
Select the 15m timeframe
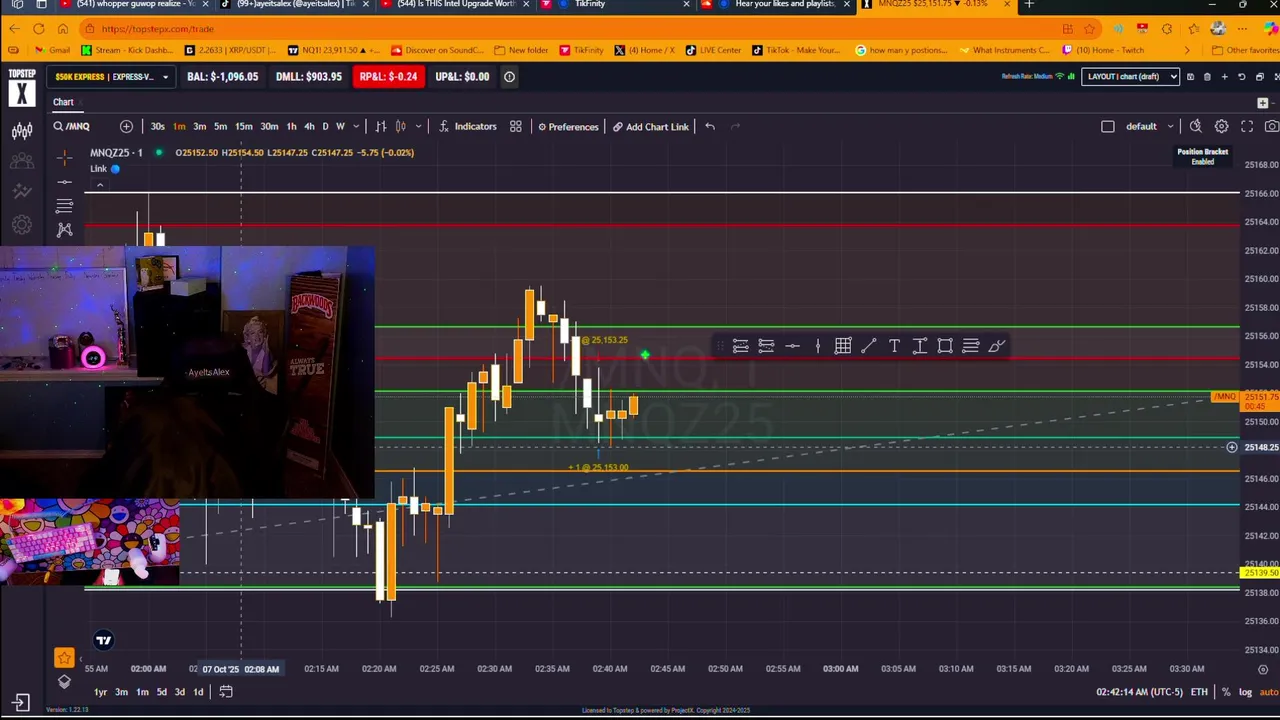243,127
